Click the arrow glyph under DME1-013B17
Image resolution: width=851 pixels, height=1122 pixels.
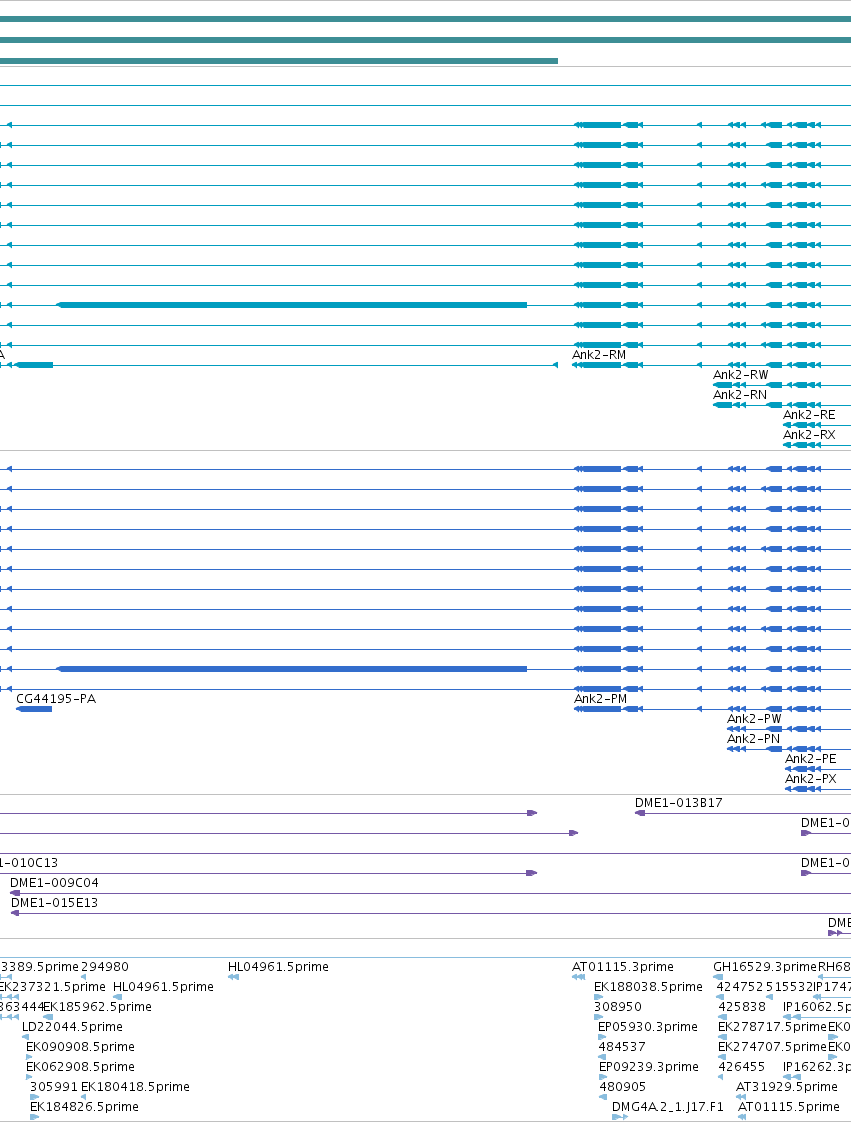click(x=640, y=813)
